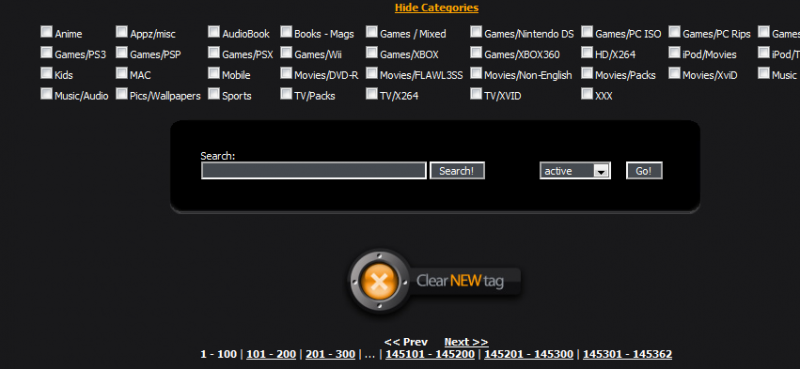Jump to results 145101 - 145200
Viewport: 800px width, 369px height.
tap(430, 354)
